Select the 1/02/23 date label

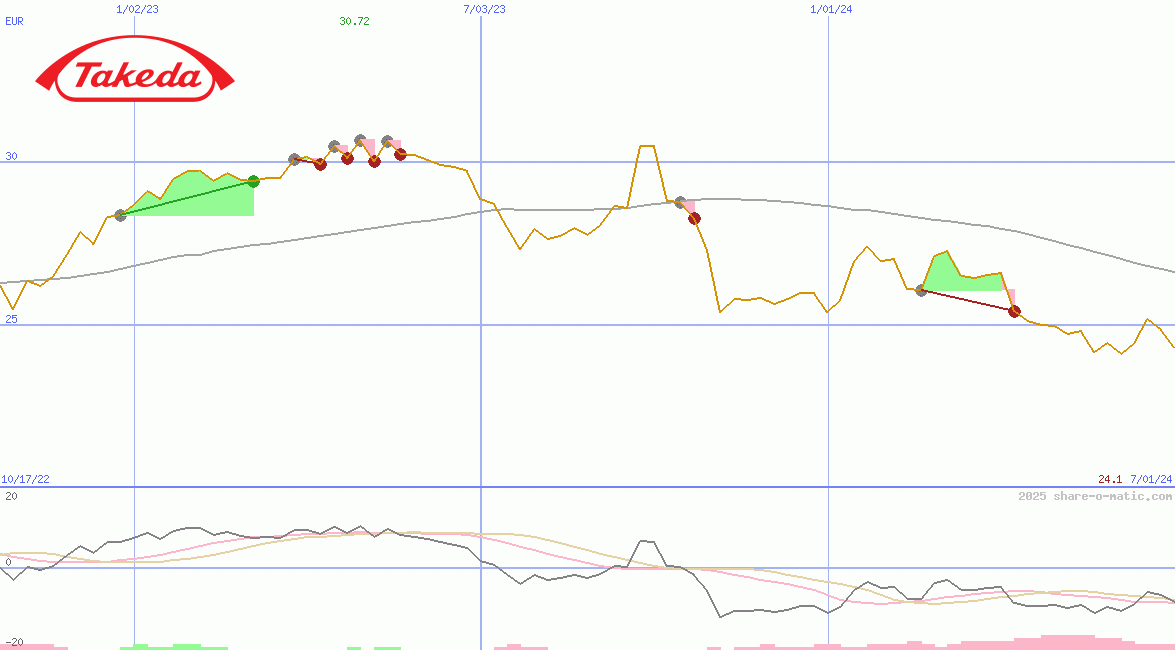(x=137, y=9)
